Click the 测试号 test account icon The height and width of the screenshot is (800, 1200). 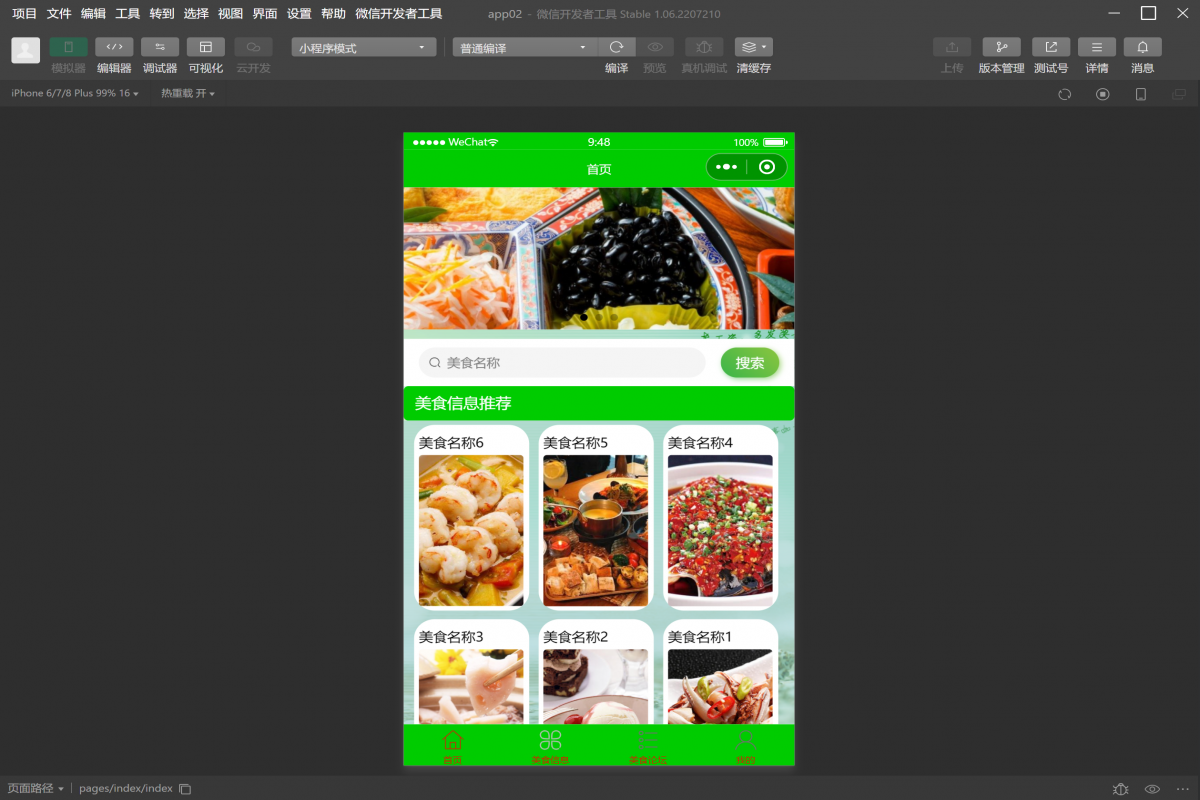1051,47
